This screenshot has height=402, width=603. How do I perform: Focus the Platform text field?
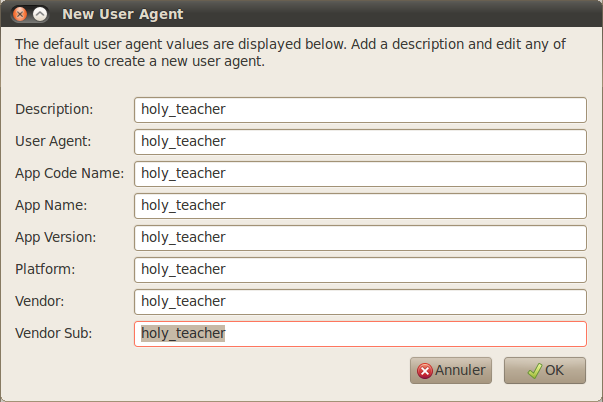pyautogui.click(x=360, y=269)
